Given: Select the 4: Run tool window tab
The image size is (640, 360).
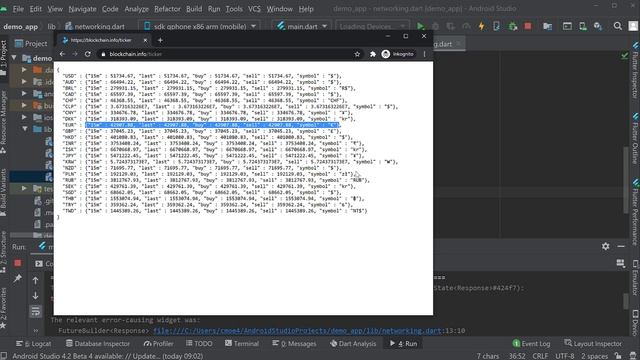Looking at the screenshot, I should pyautogui.click(x=403, y=344).
